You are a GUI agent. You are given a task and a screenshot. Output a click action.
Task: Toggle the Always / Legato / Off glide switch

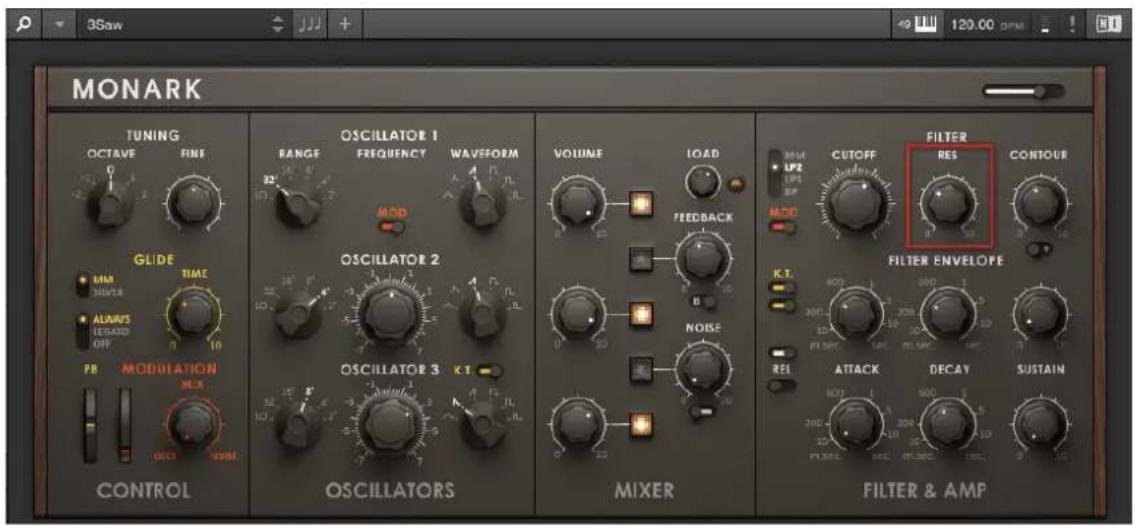[x=81, y=331]
